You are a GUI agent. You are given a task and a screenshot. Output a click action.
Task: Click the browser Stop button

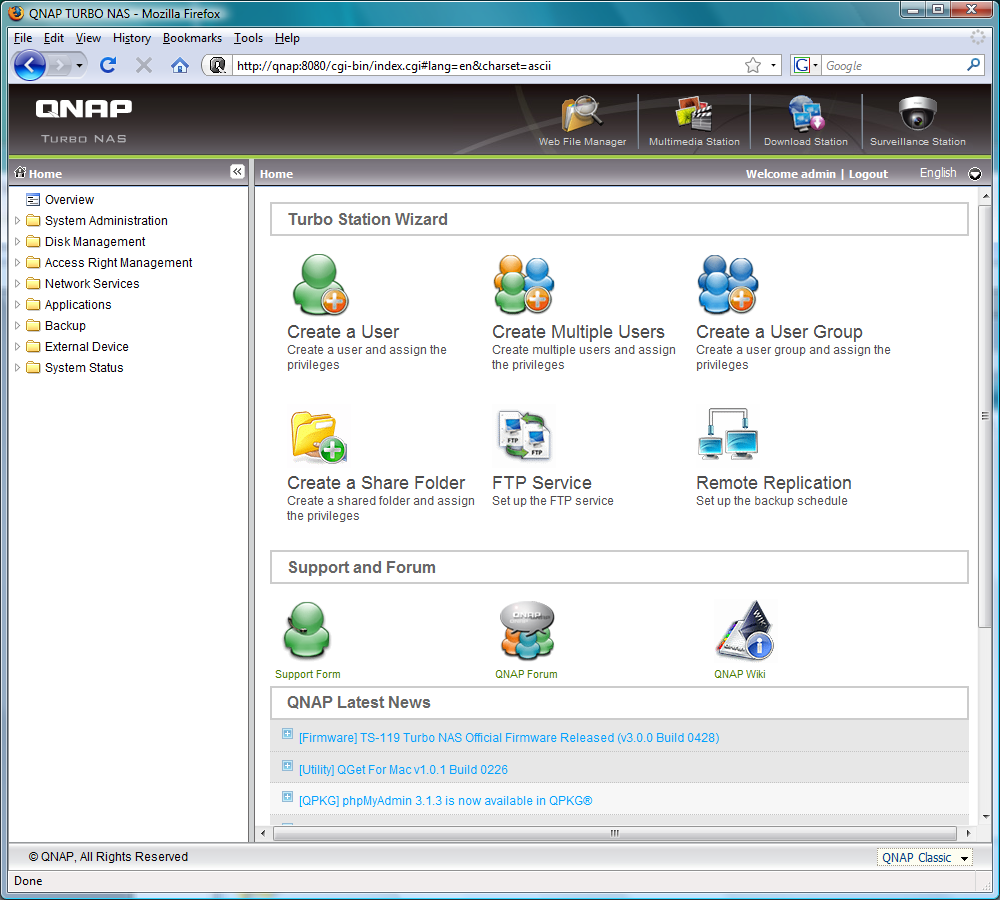click(x=144, y=65)
